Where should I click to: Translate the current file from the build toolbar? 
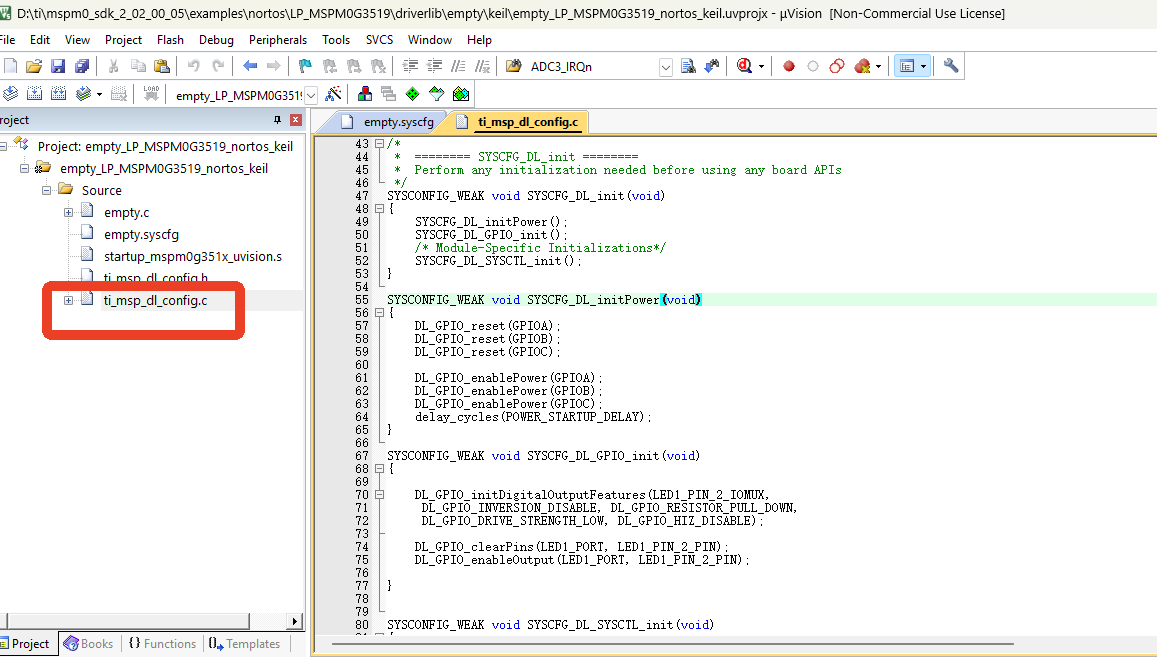click(x=10, y=94)
